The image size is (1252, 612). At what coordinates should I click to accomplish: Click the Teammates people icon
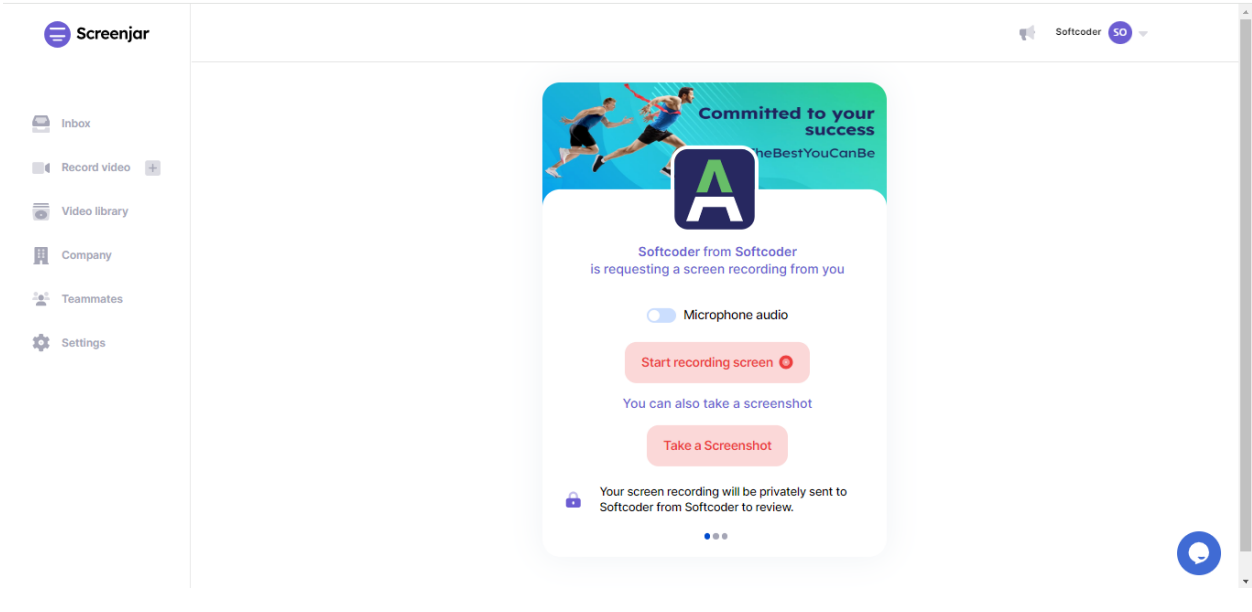pyautogui.click(x=41, y=299)
